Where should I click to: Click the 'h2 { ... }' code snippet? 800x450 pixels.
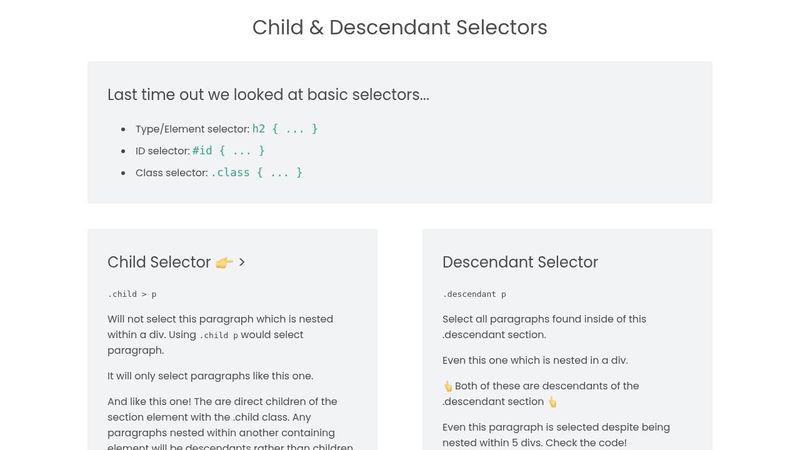pyautogui.click(x=285, y=129)
